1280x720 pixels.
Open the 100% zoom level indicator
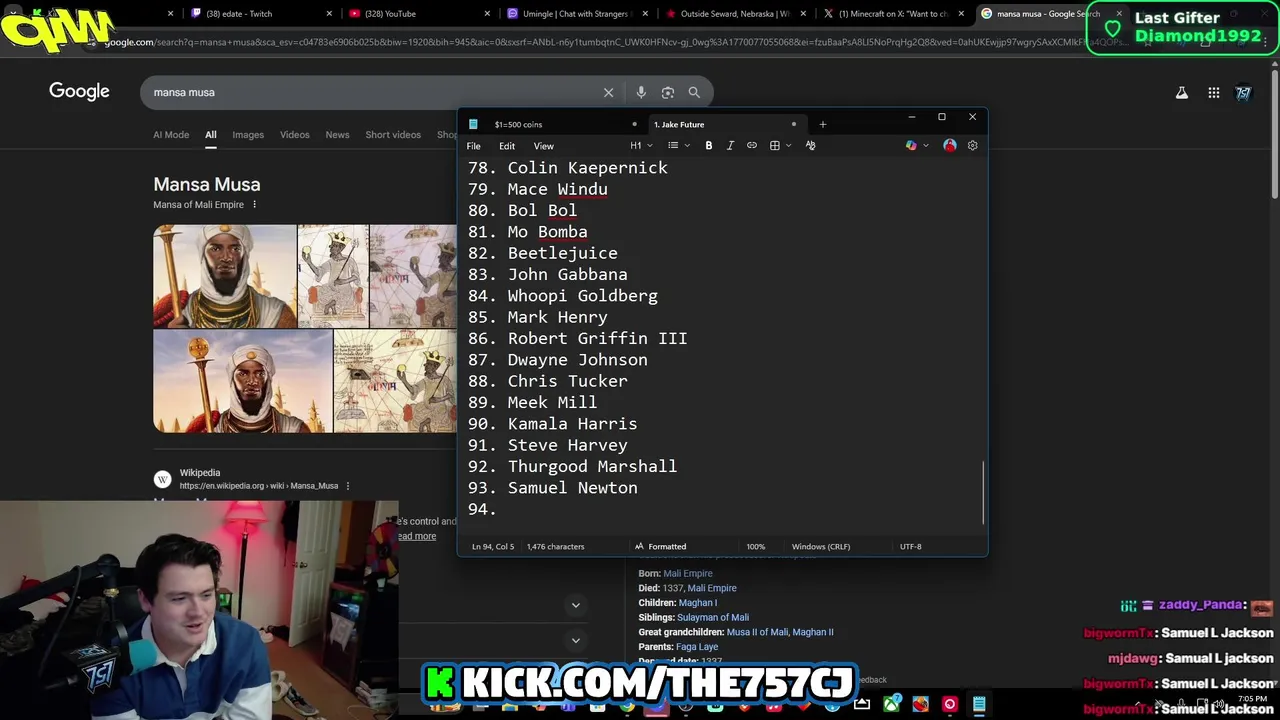coord(756,547)
